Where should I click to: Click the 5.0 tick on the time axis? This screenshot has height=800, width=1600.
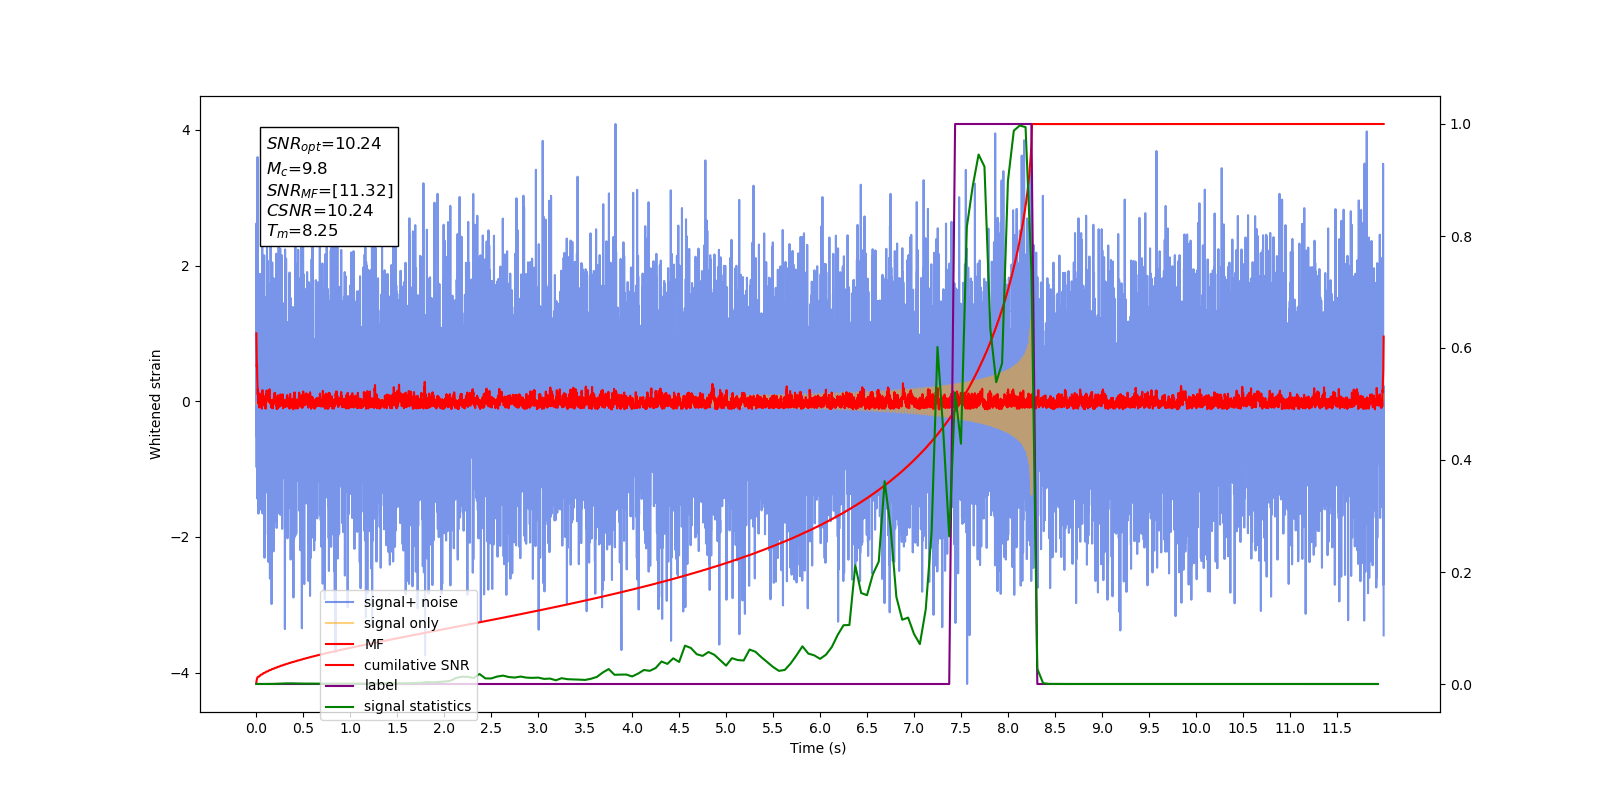(726, 728)
